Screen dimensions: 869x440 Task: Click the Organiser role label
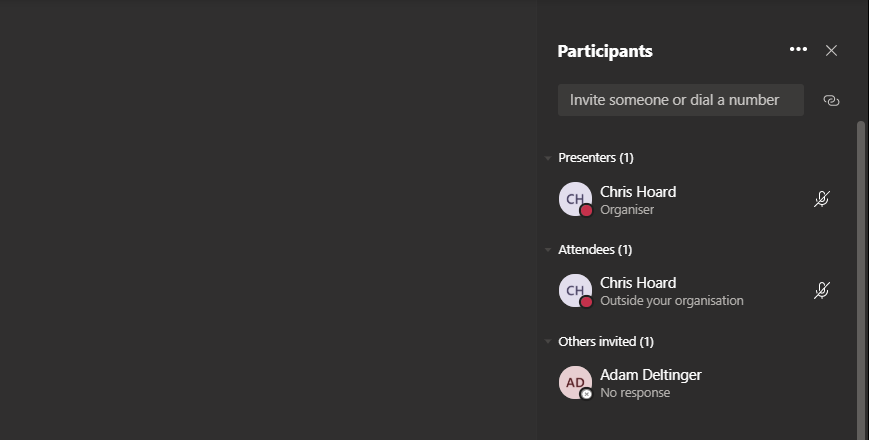pyautogui.click(x=627, y=210)
